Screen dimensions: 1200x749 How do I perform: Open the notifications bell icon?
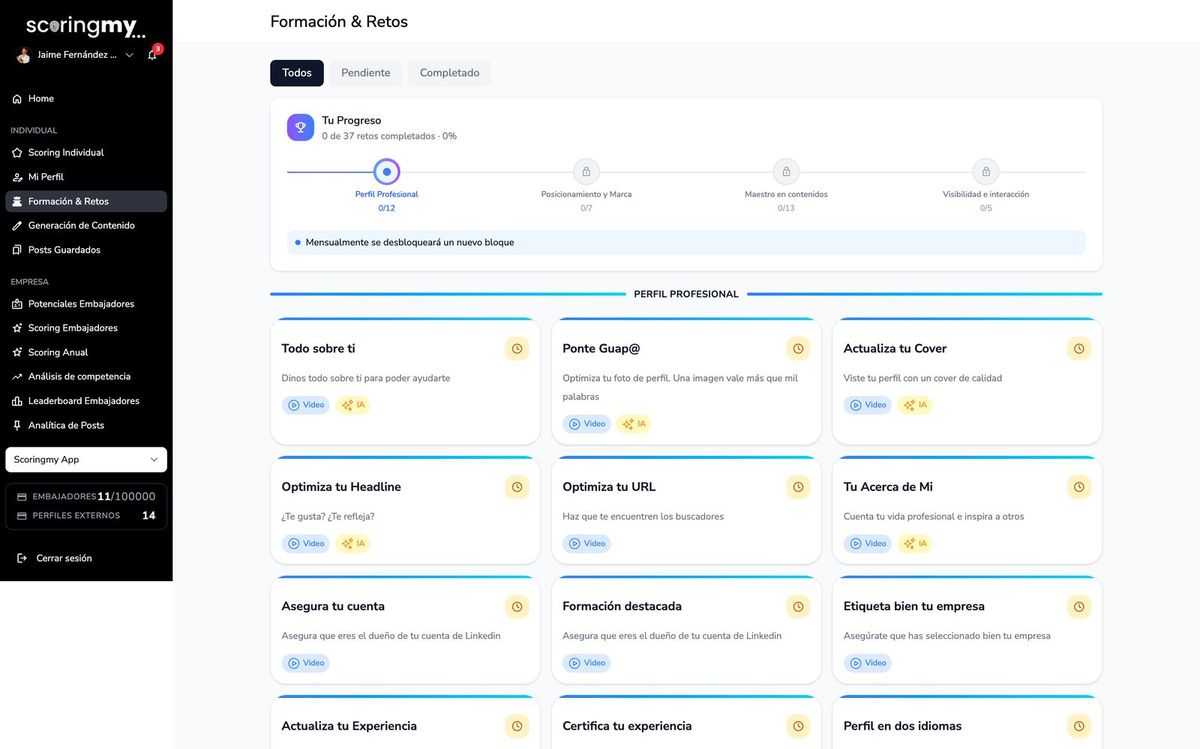152,55
